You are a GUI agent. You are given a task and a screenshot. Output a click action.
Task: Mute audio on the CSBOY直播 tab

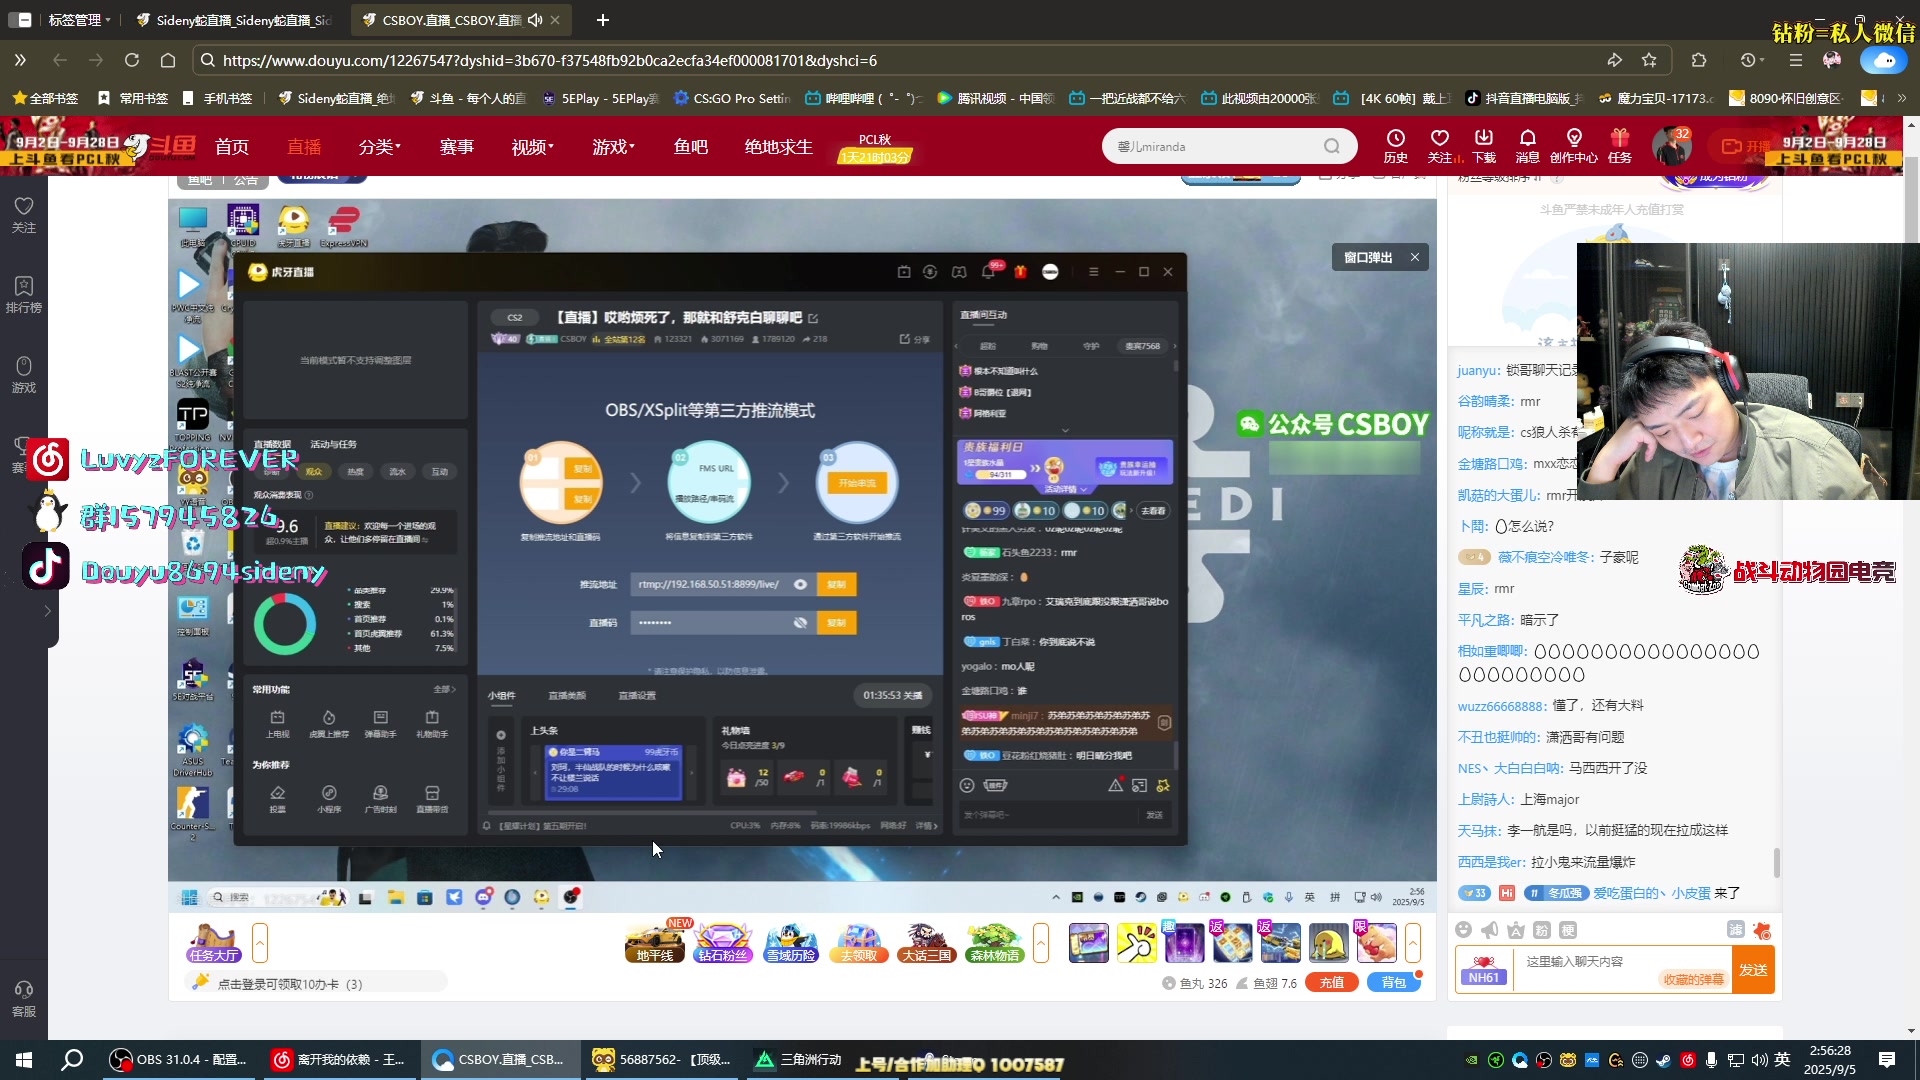tap(535, 20)
